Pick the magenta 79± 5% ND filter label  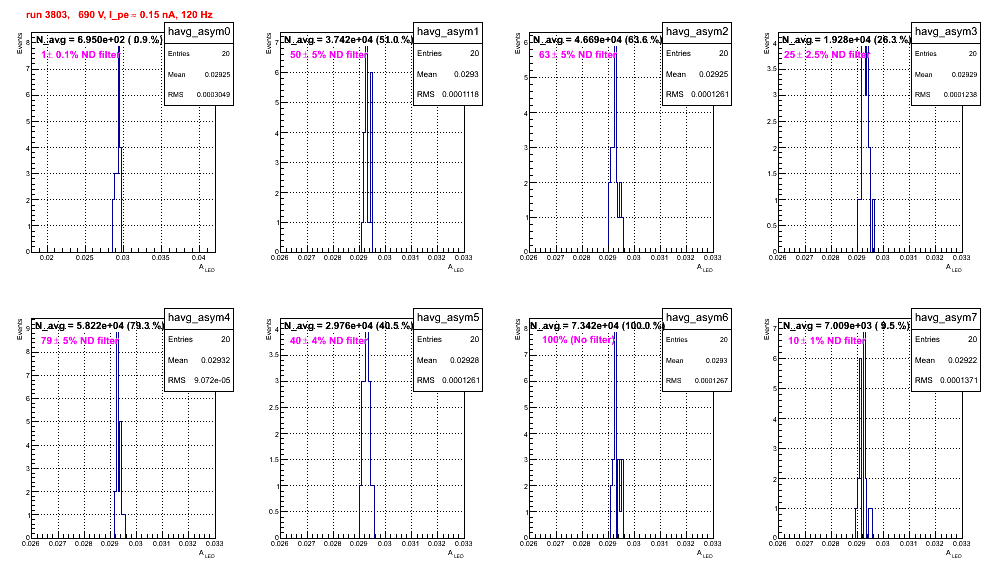click(x=79, y=341)
